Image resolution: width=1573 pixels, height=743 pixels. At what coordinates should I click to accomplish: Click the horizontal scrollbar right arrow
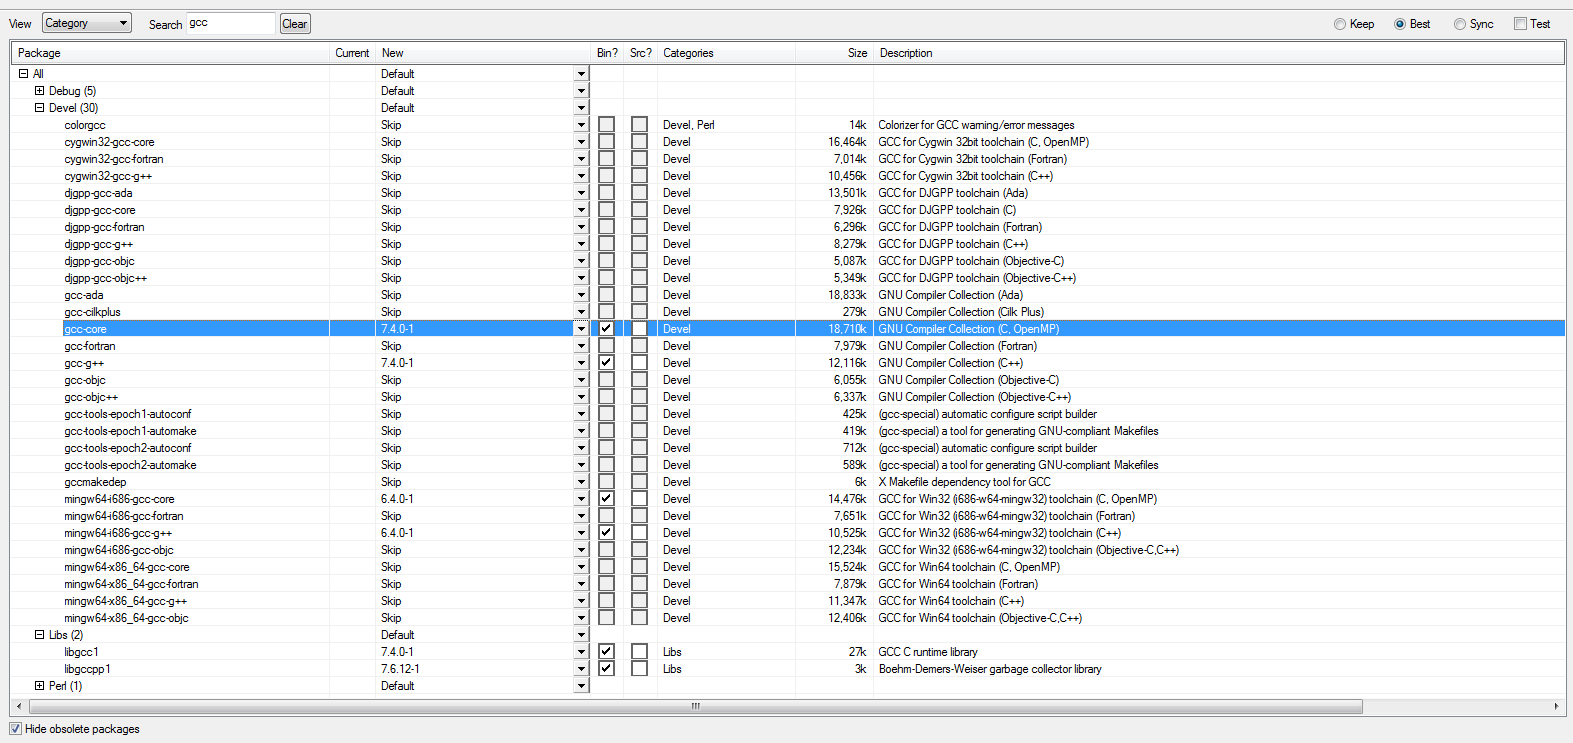click(1556, 706)
